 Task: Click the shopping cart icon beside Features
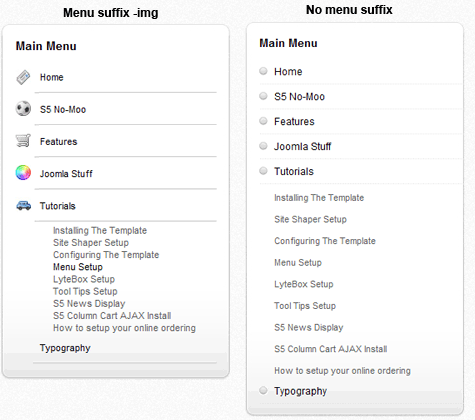coord(23,141)
